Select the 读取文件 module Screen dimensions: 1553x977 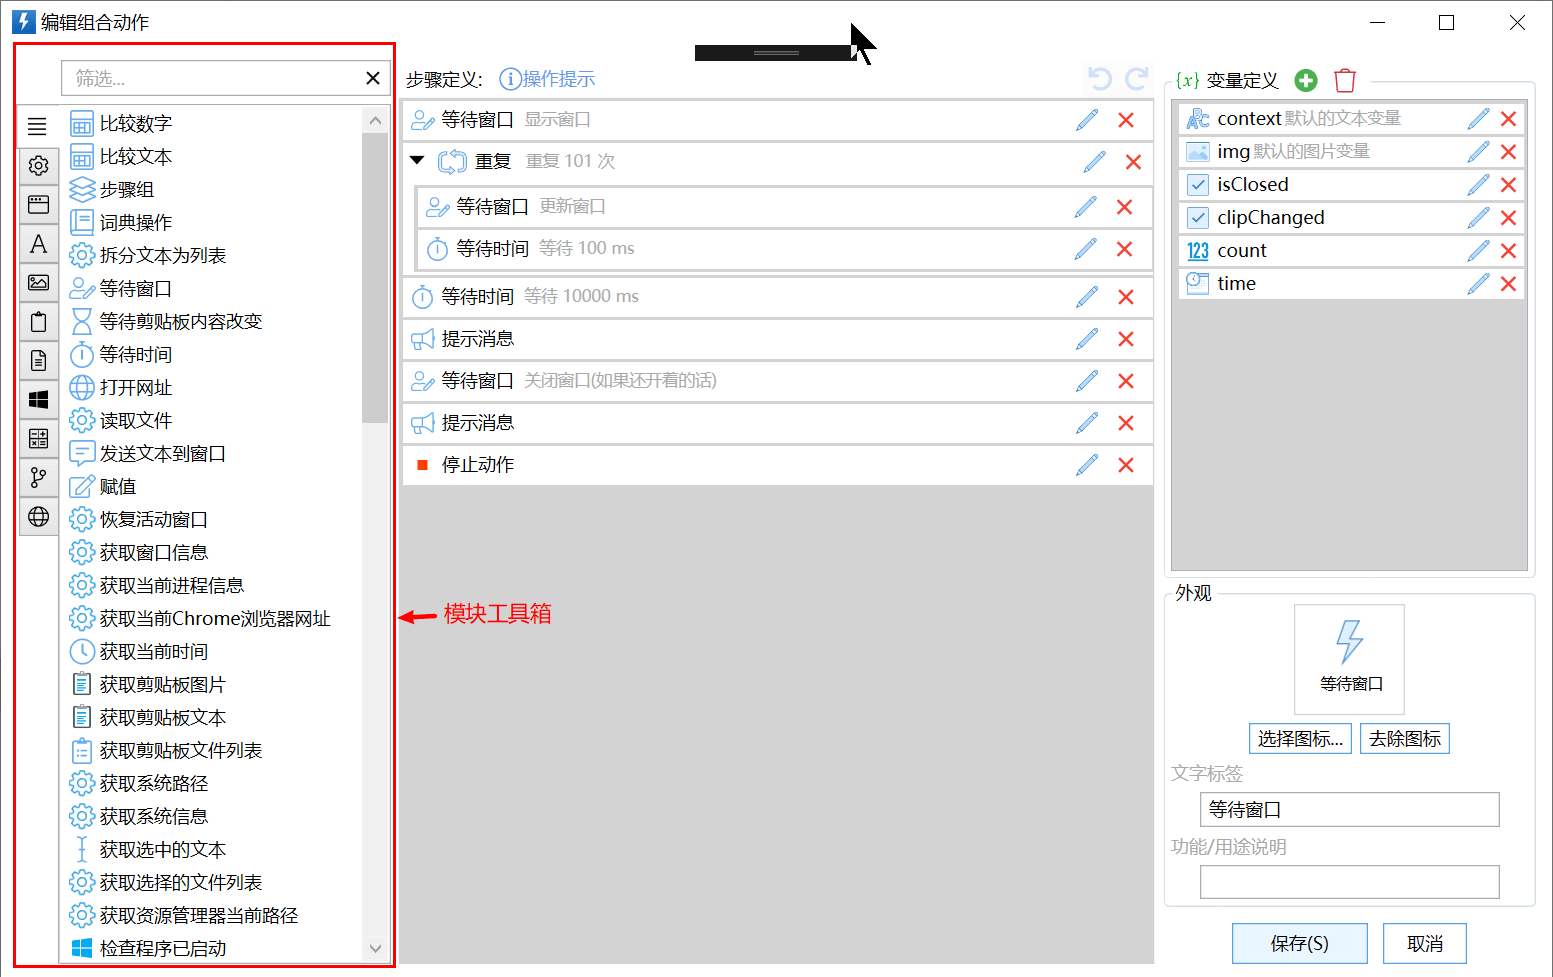click(122, 421)
